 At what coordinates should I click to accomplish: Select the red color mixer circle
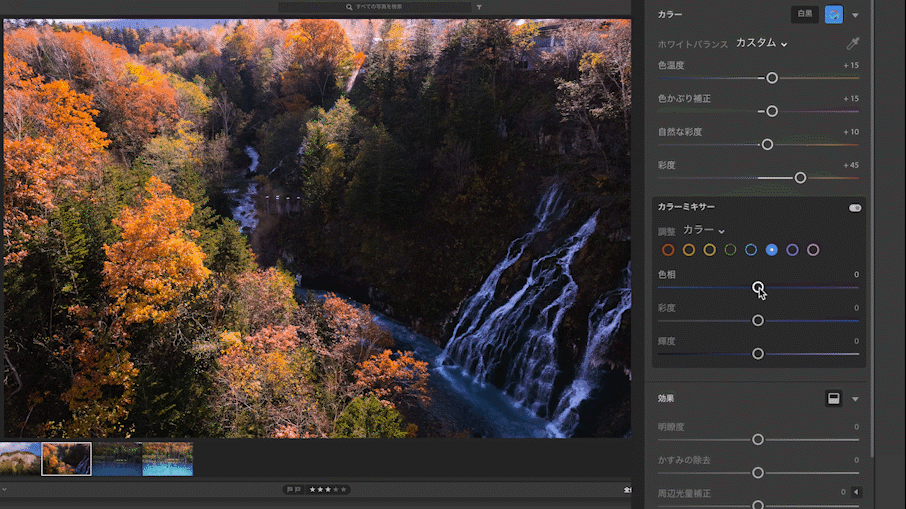click(x=668, y=250)
